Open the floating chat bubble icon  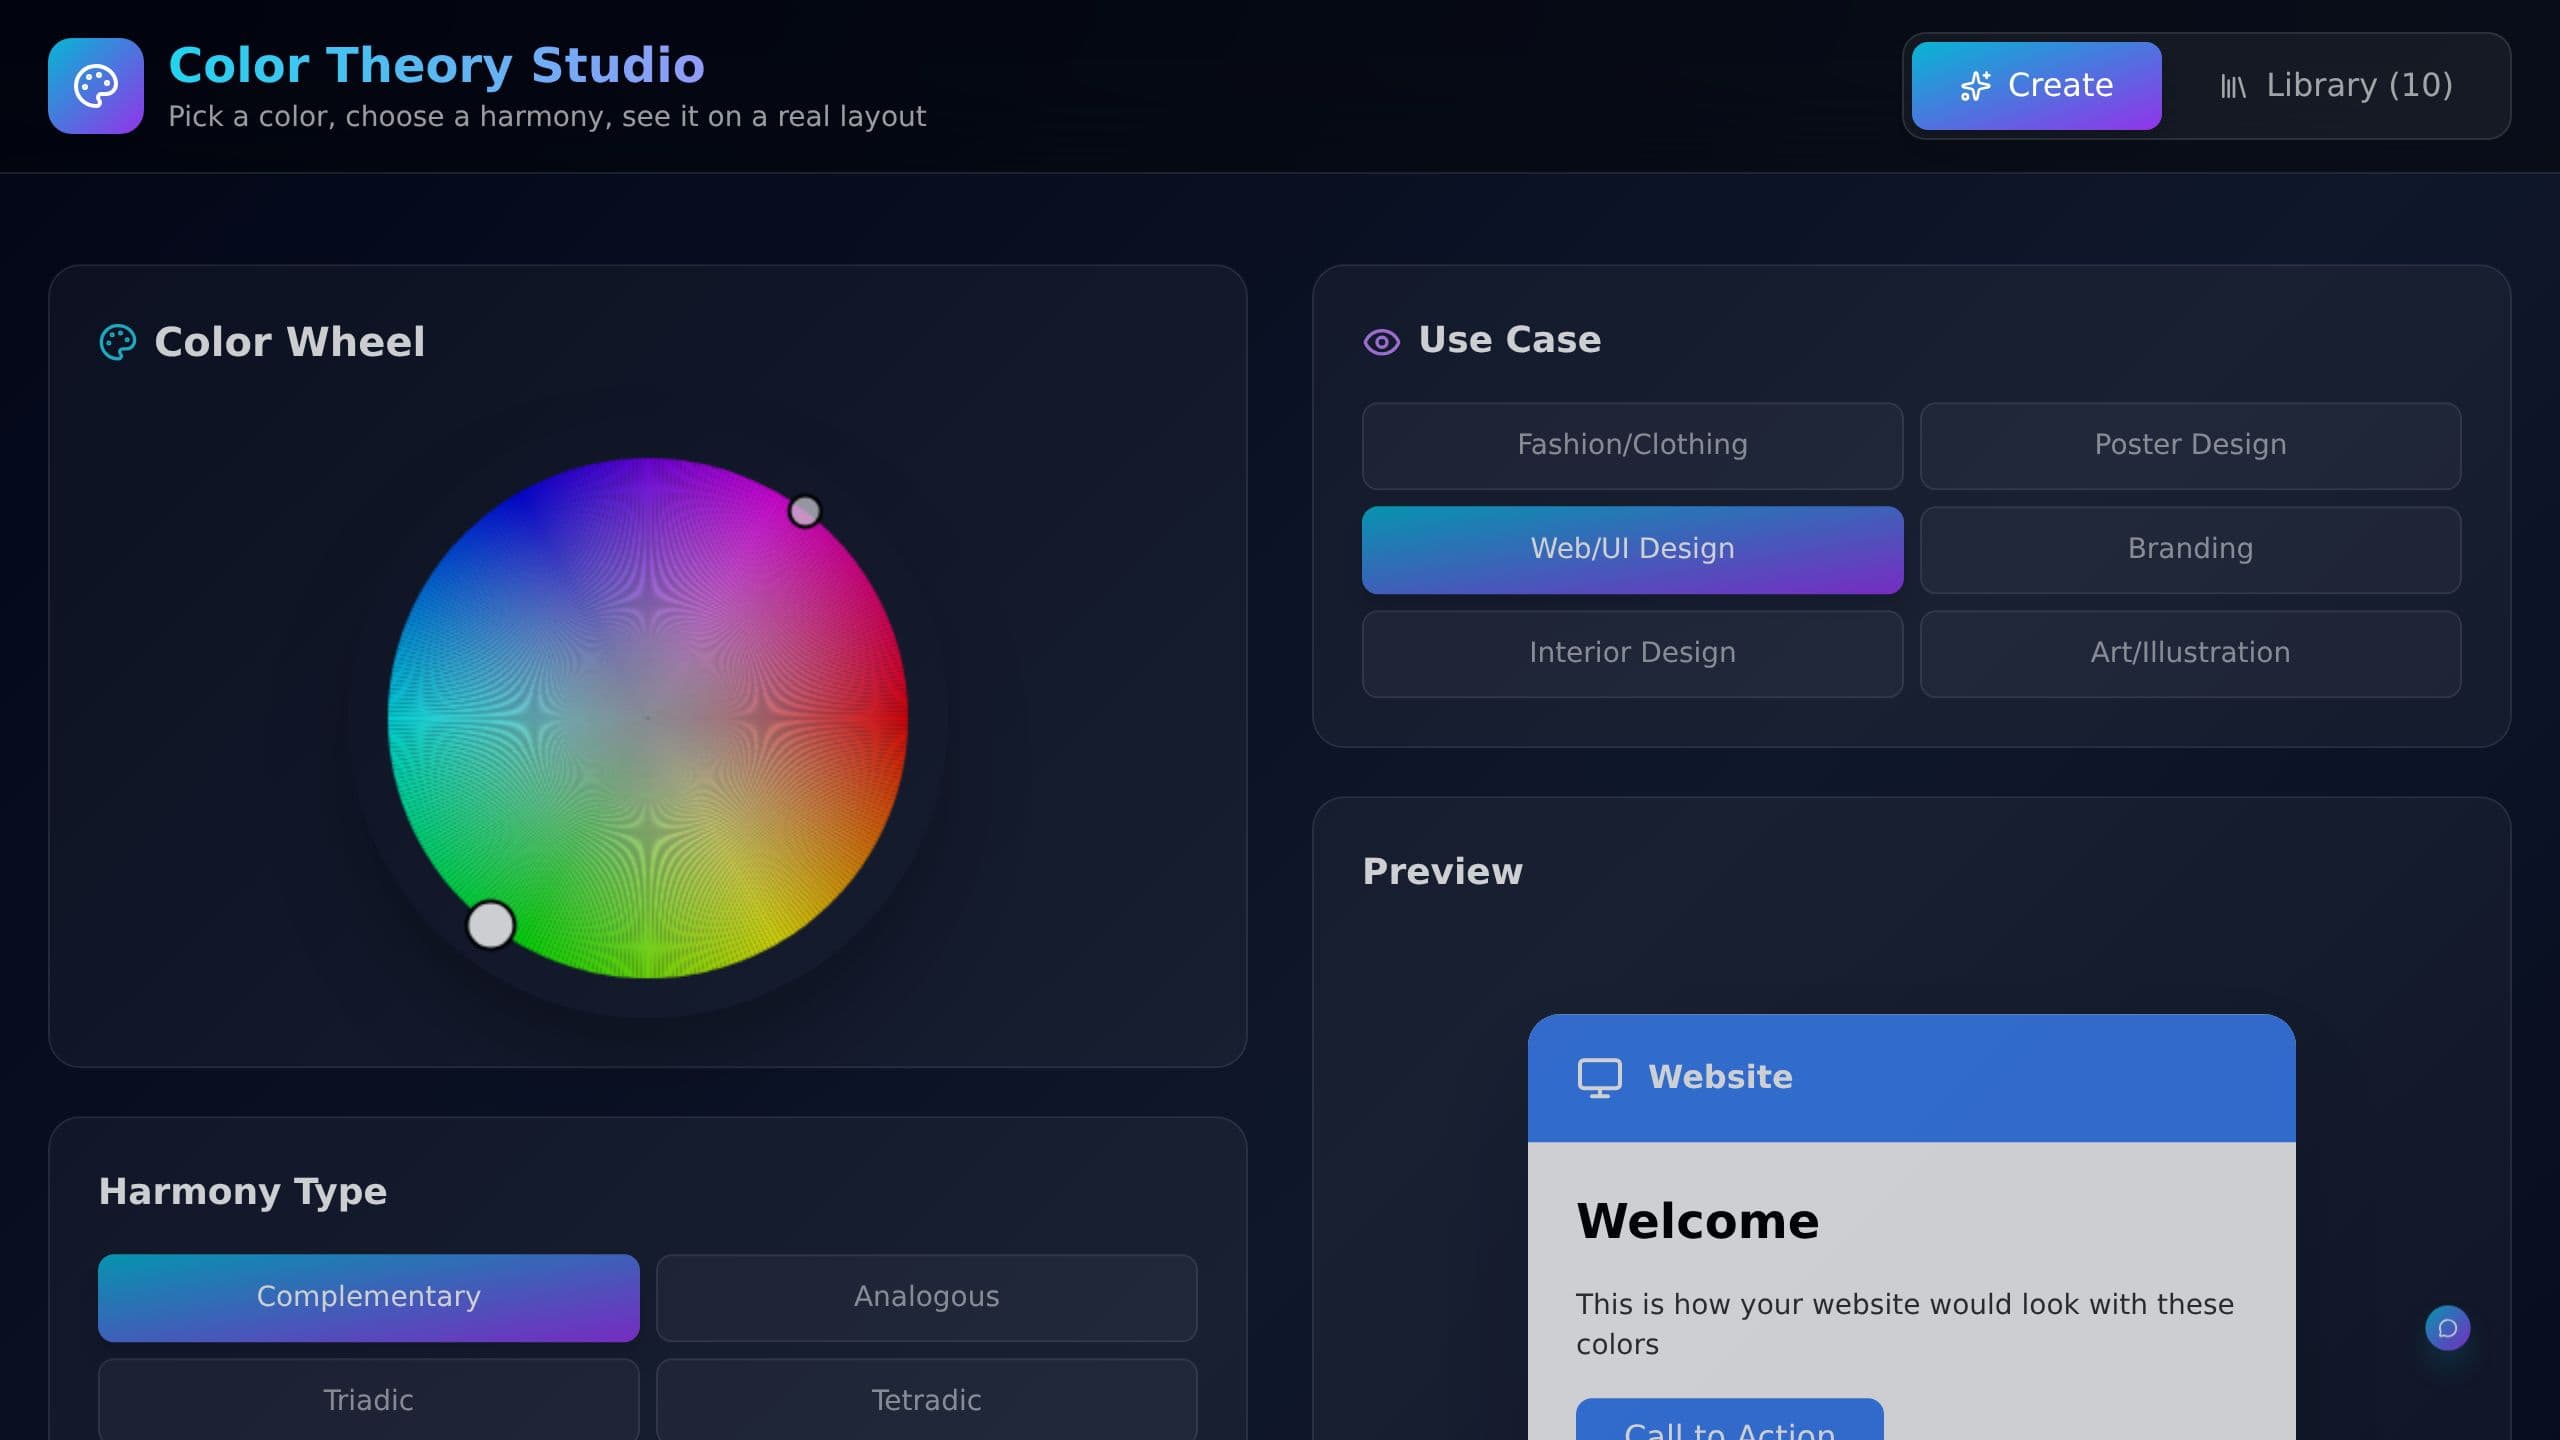click(x=2448, y=1328)
